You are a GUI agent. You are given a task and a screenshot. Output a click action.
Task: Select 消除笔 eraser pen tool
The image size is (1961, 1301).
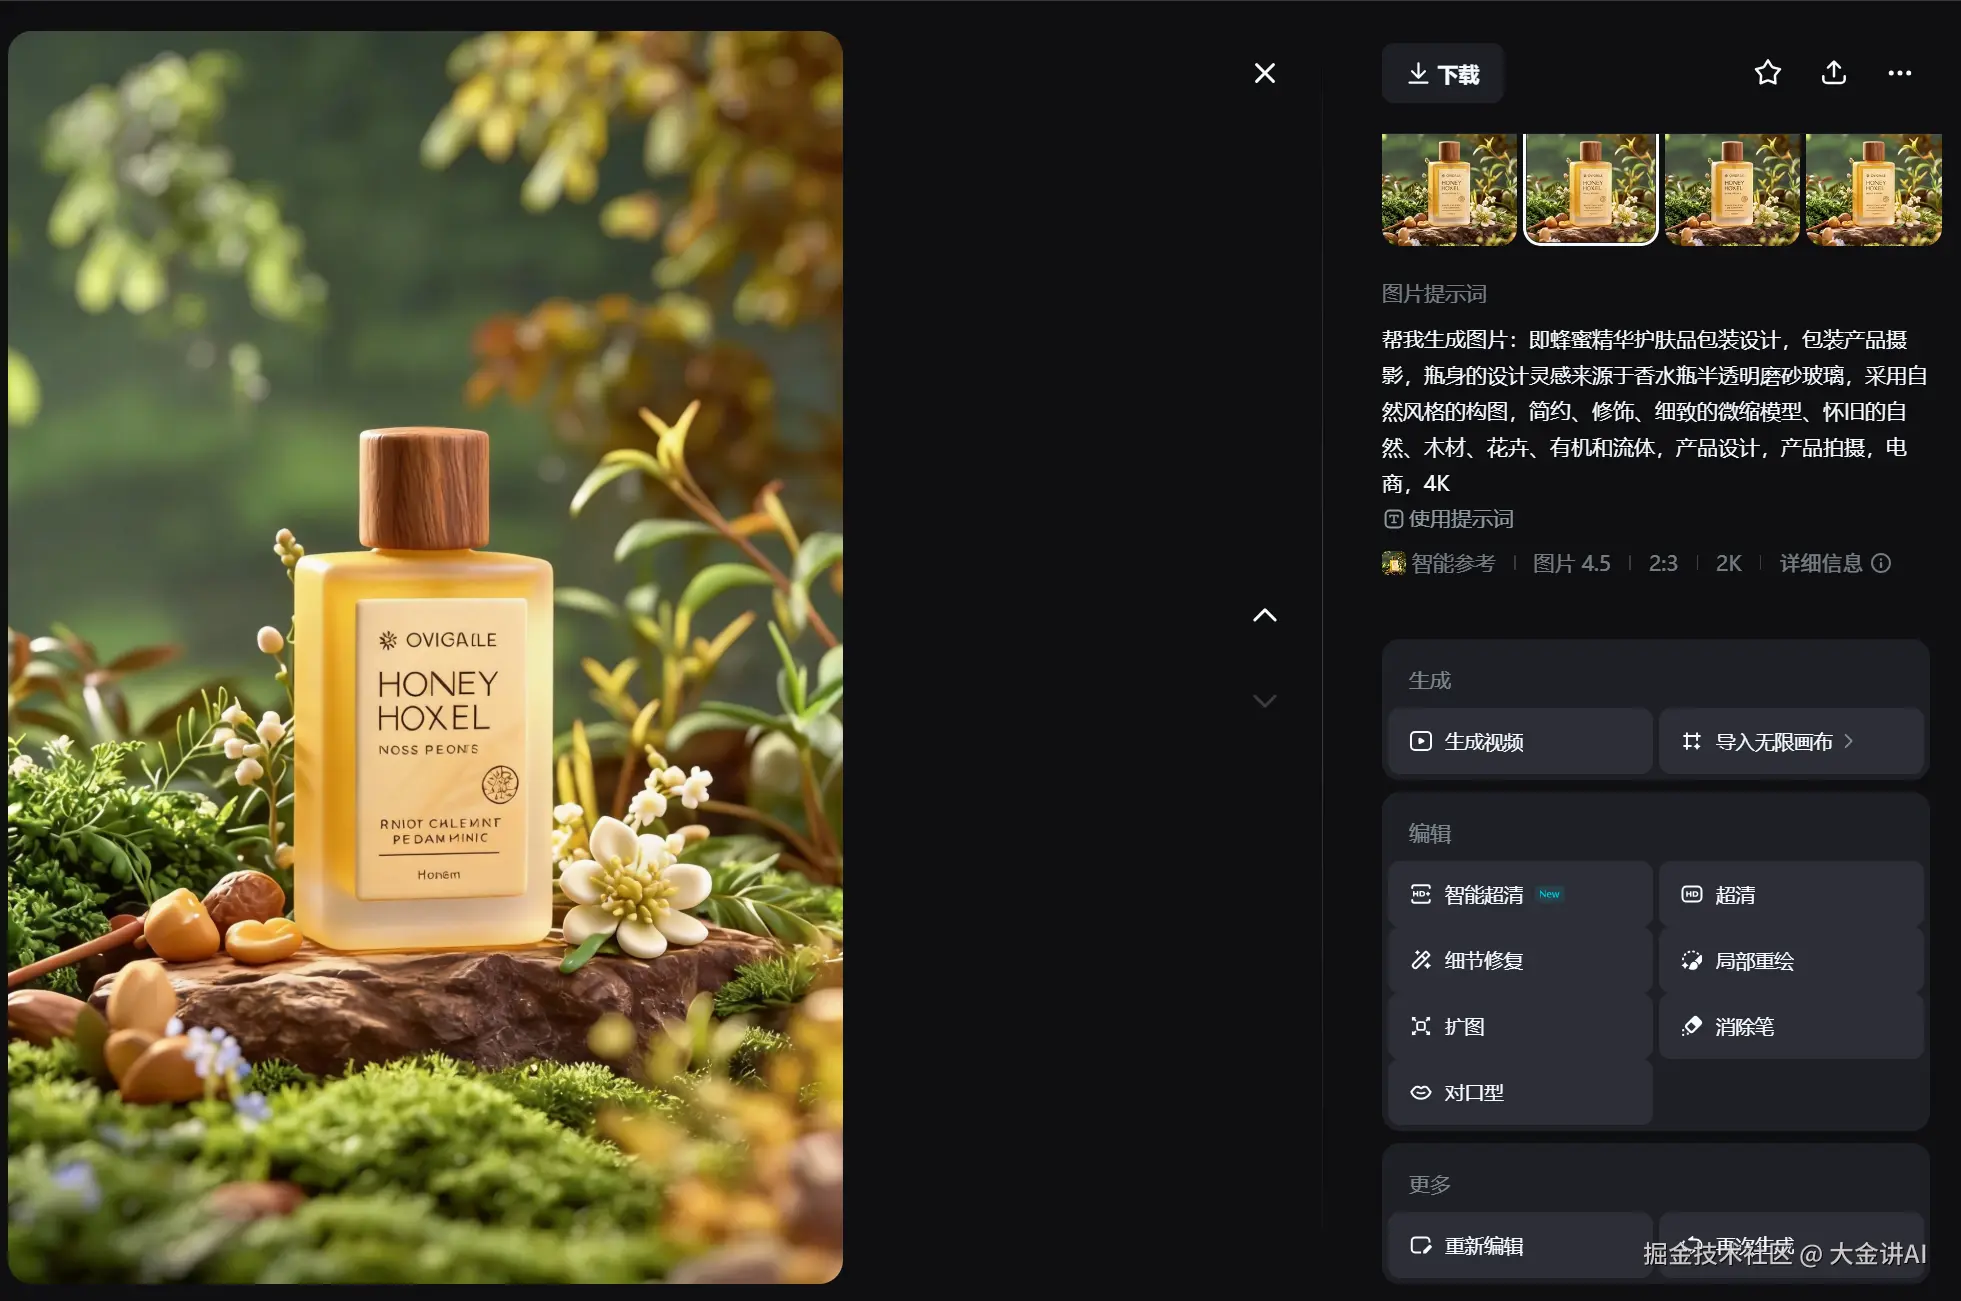click(1790, 1027)
